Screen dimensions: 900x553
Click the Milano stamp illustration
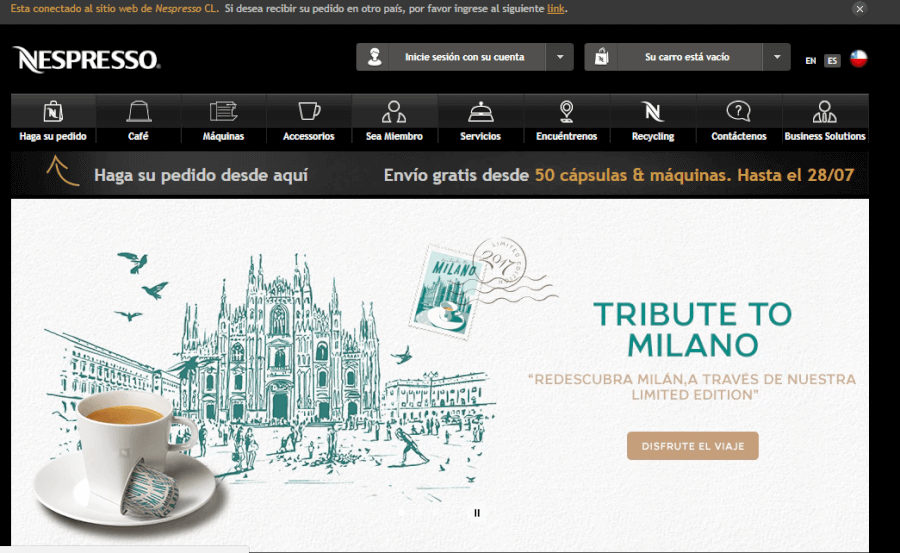click(448, 293)
